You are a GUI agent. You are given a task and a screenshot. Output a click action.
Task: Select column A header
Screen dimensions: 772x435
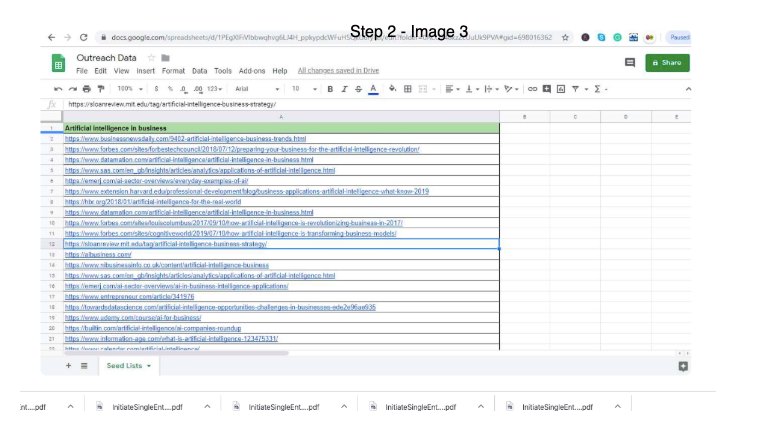(281, 117)
